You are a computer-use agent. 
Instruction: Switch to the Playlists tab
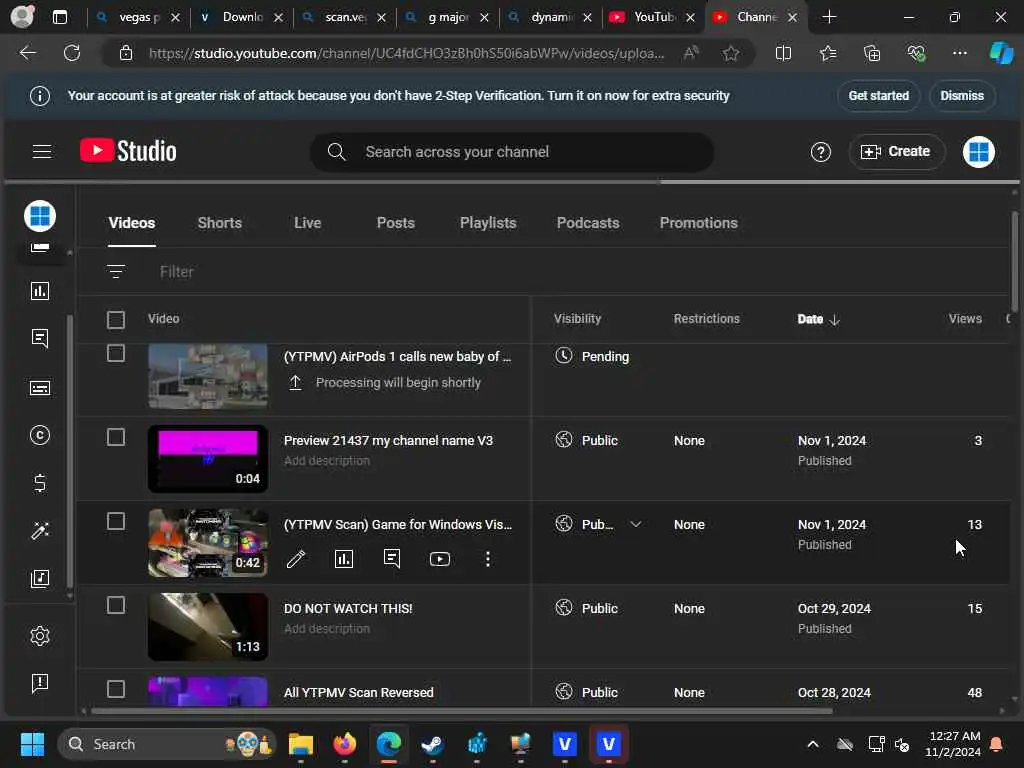(x=488, y=223)
